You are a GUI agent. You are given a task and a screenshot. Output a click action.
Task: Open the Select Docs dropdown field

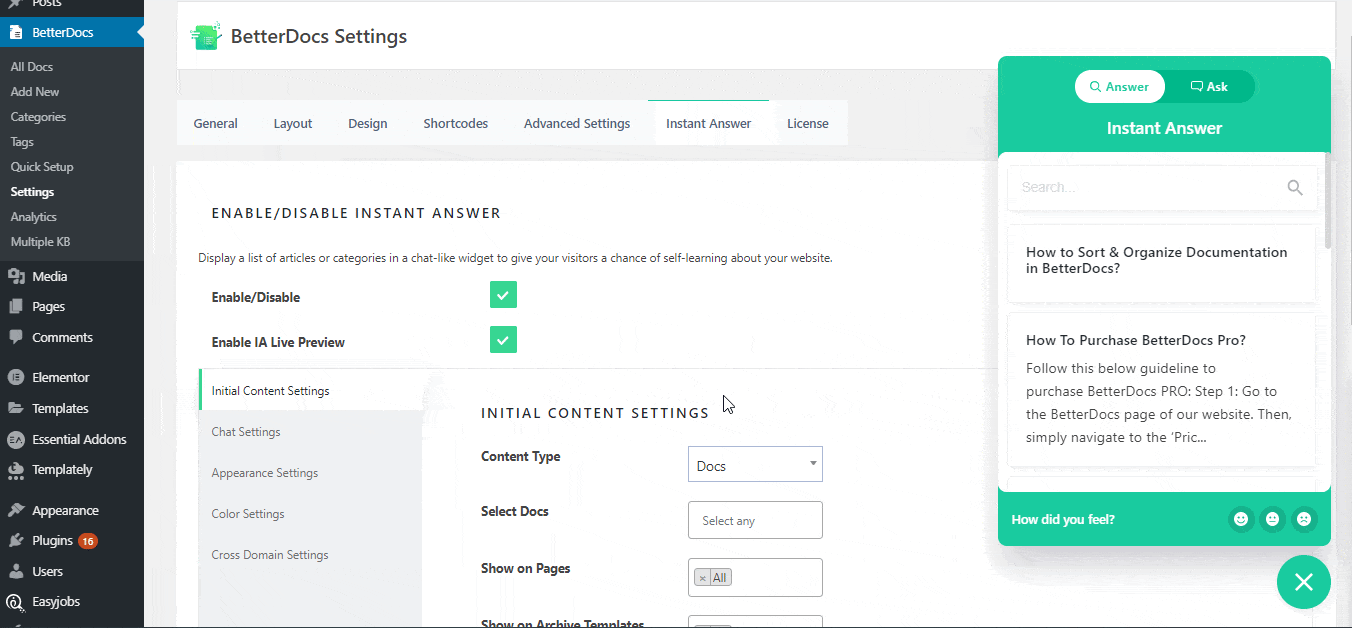755,520
